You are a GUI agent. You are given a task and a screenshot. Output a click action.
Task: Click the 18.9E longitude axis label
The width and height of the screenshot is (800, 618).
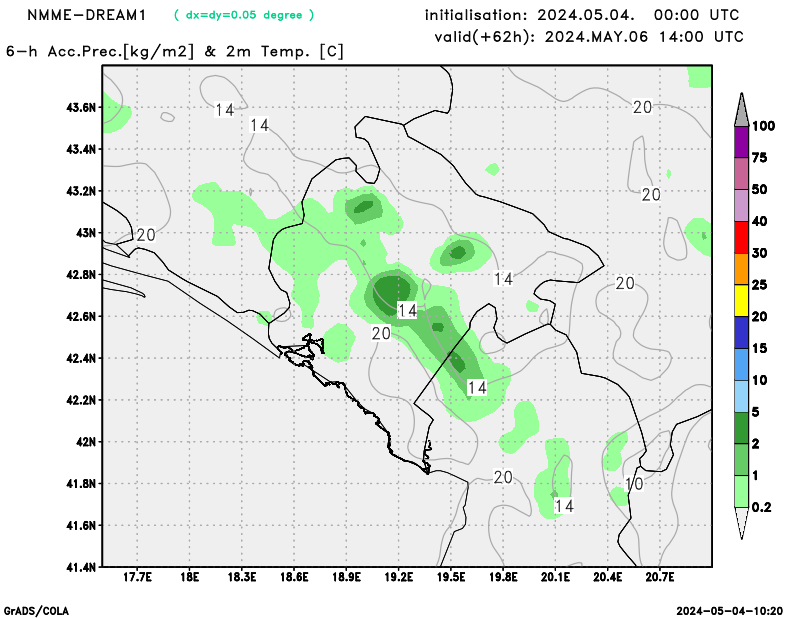[x=346, y=577]
